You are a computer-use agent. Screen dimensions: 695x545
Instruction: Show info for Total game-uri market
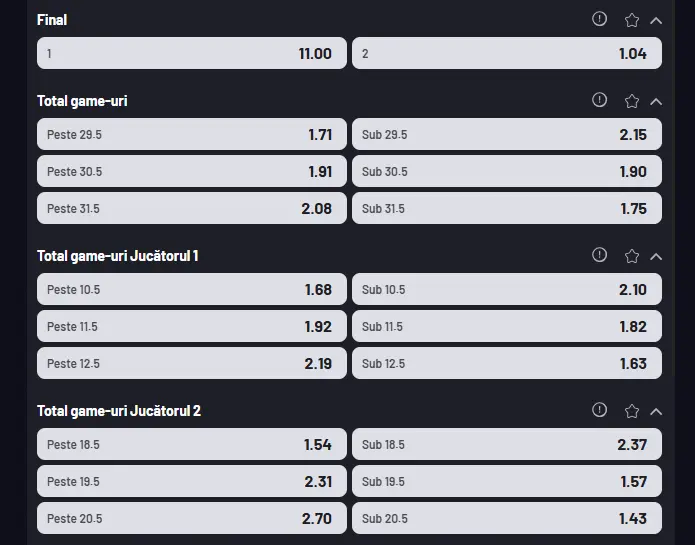(599, 100)
